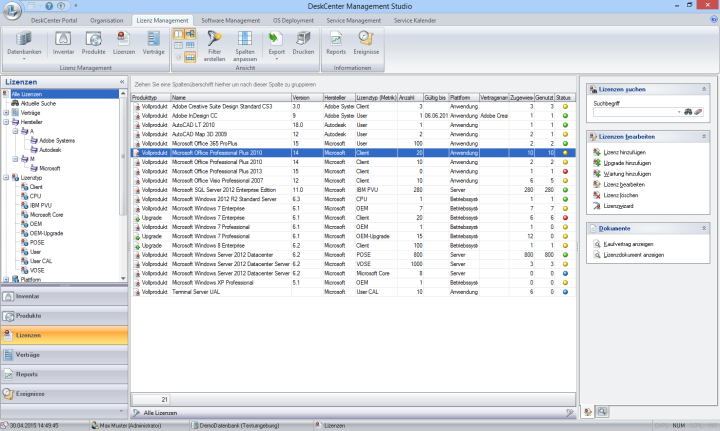Open the Inventar ribbon icon
This screenshot has height=431, width=720.
coord(63,42)
